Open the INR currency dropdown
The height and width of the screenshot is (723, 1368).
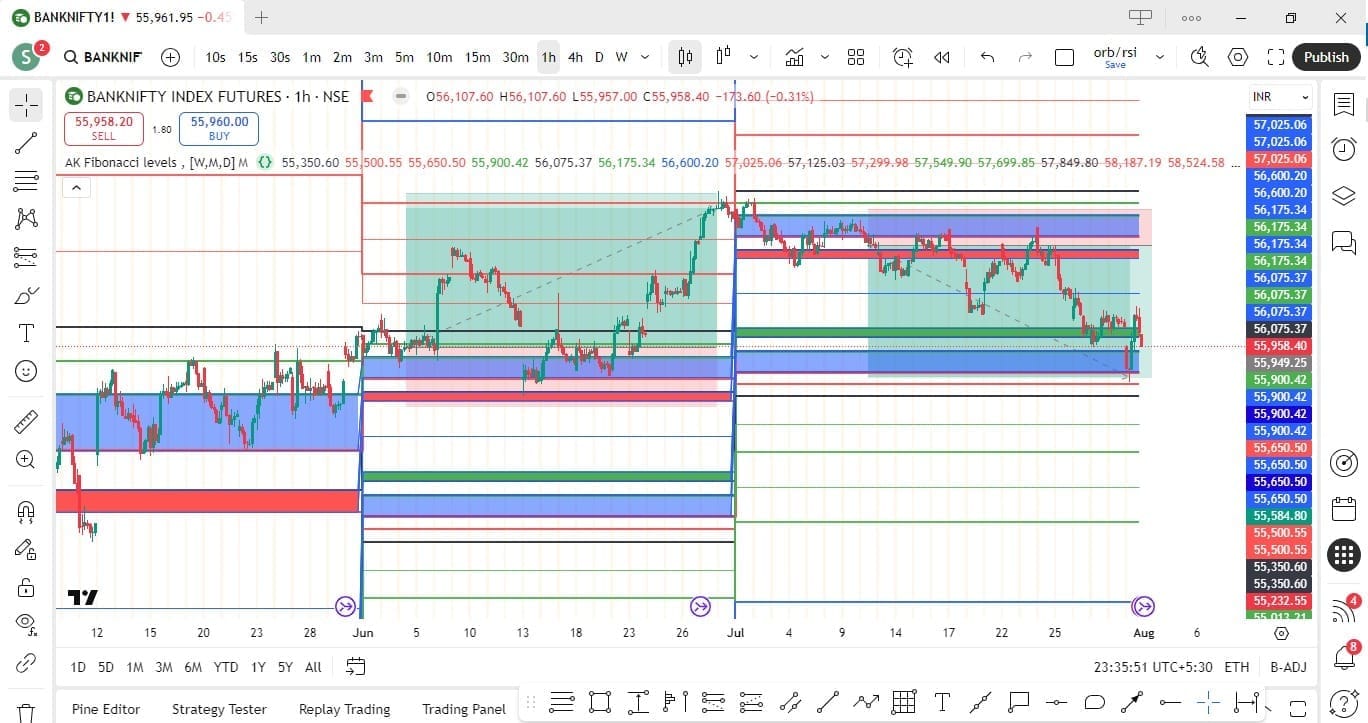[x=1281, y=97]
